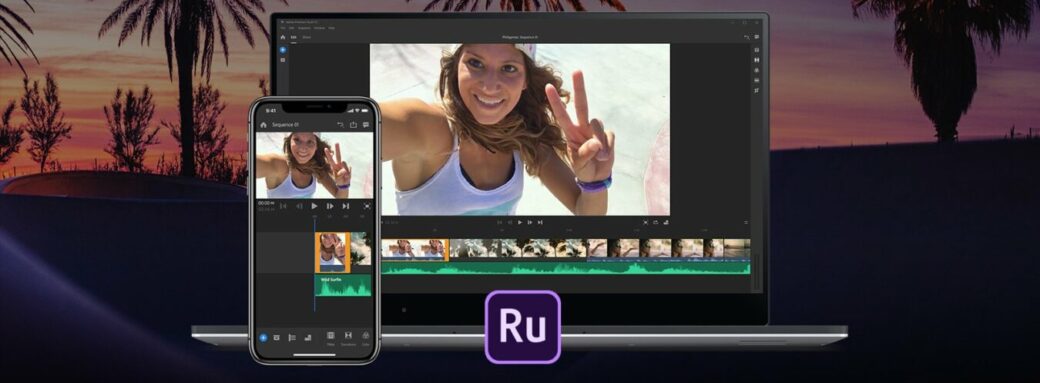Image resolution: width=1040 pixels, height=383 pixels.
Task: Switch to the Edit tab on the laptop
Action: coord(294,38)
